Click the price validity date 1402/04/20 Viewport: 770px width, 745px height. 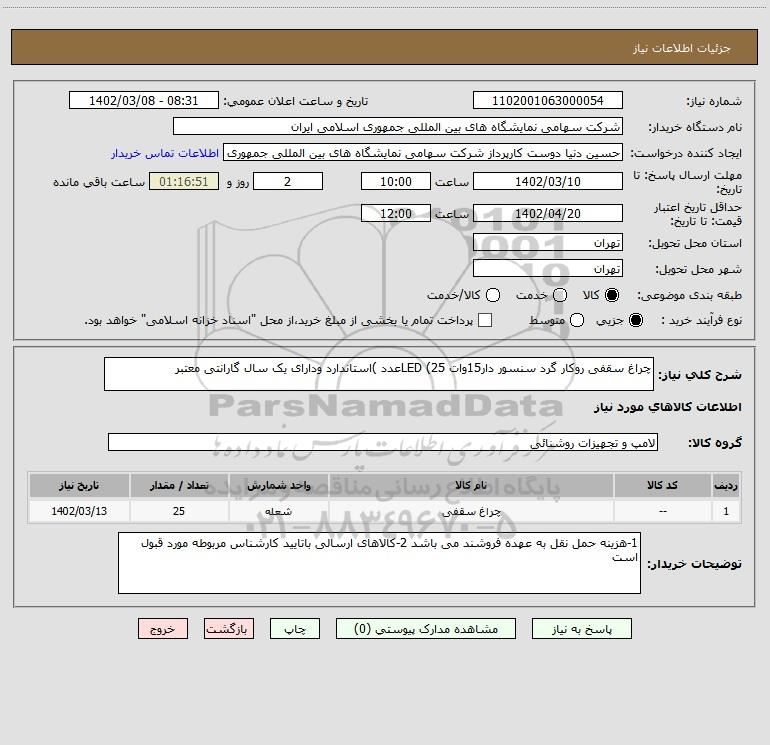click(548, 213)
